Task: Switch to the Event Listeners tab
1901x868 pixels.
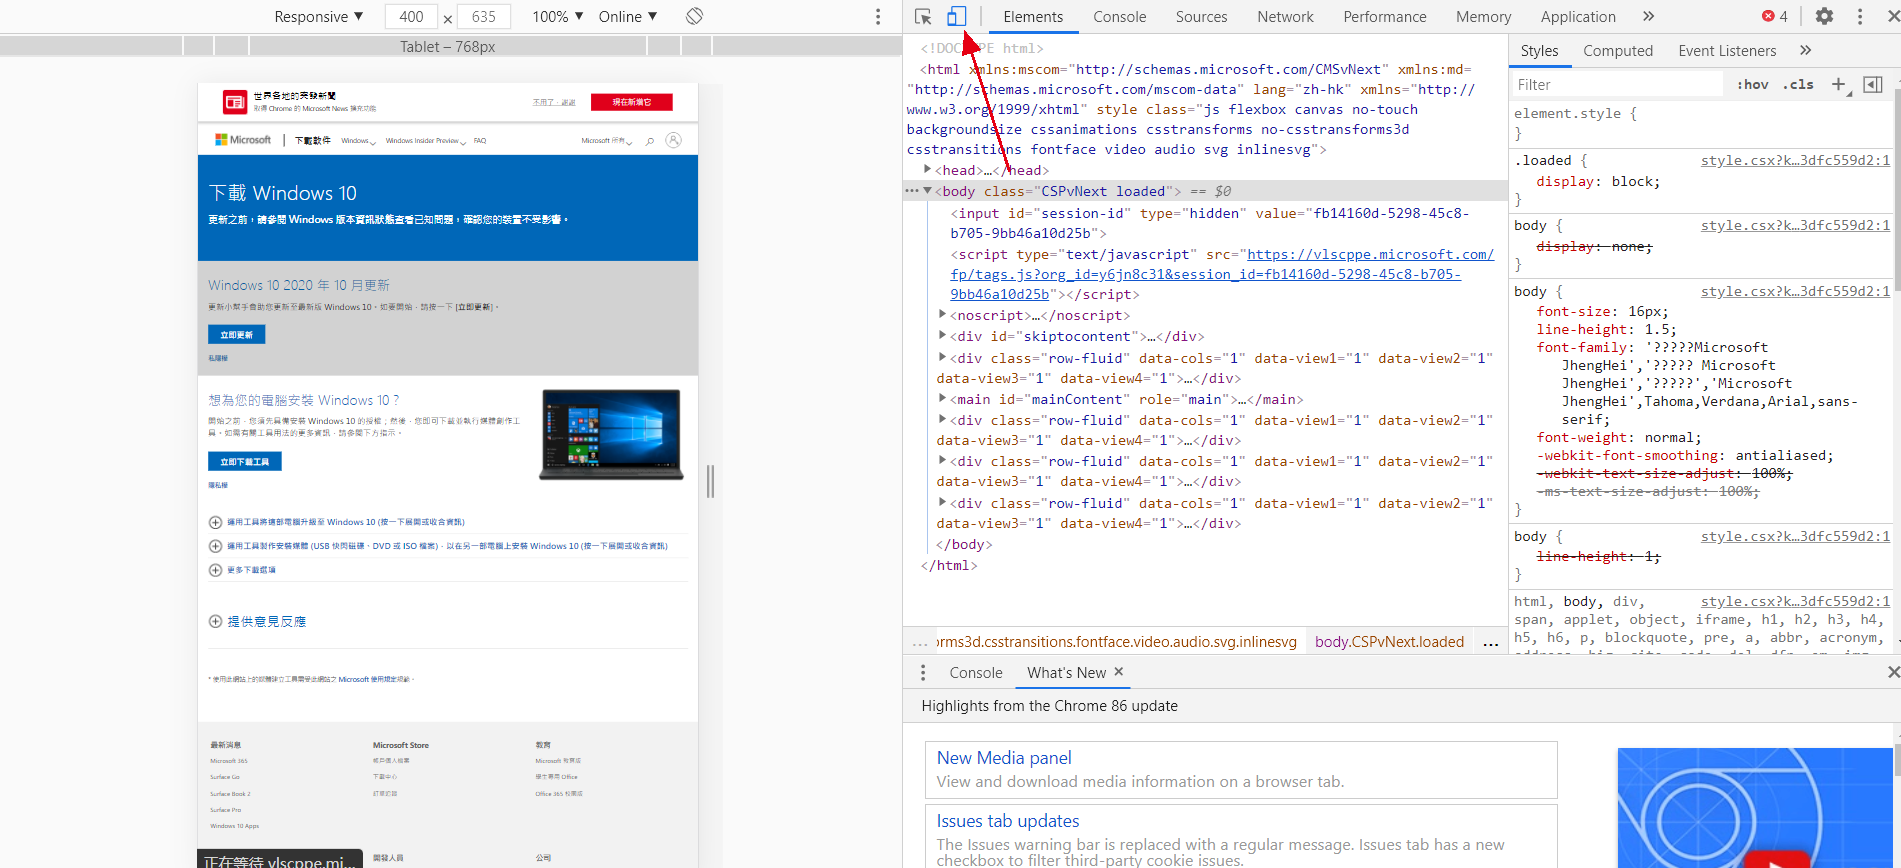Action: (1727, 51)
